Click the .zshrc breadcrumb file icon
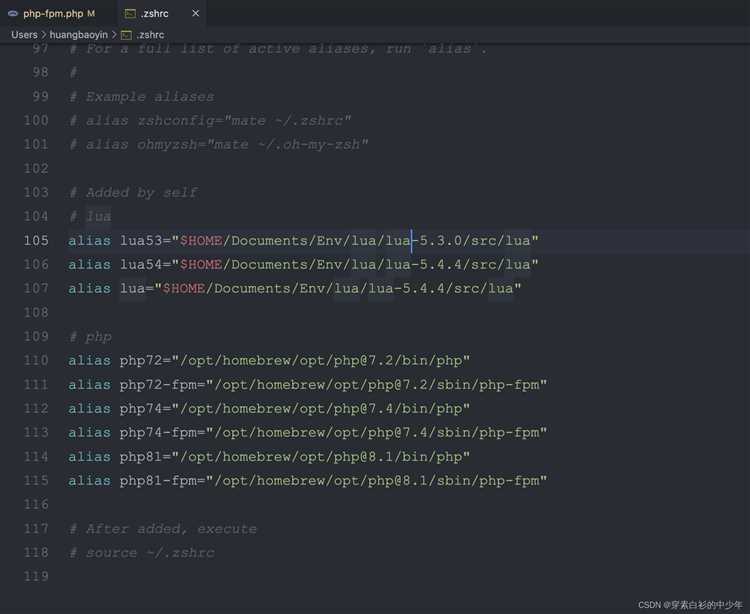 126,35
